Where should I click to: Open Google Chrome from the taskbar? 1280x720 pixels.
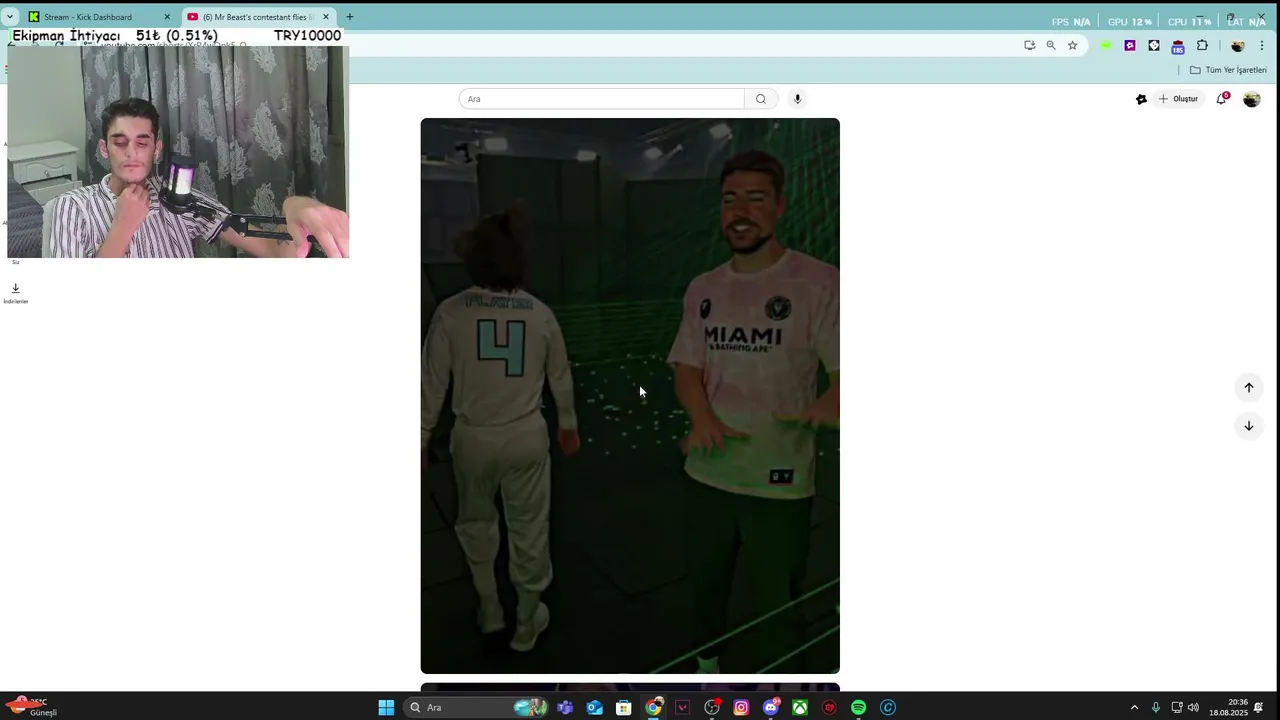pos(653,708)
